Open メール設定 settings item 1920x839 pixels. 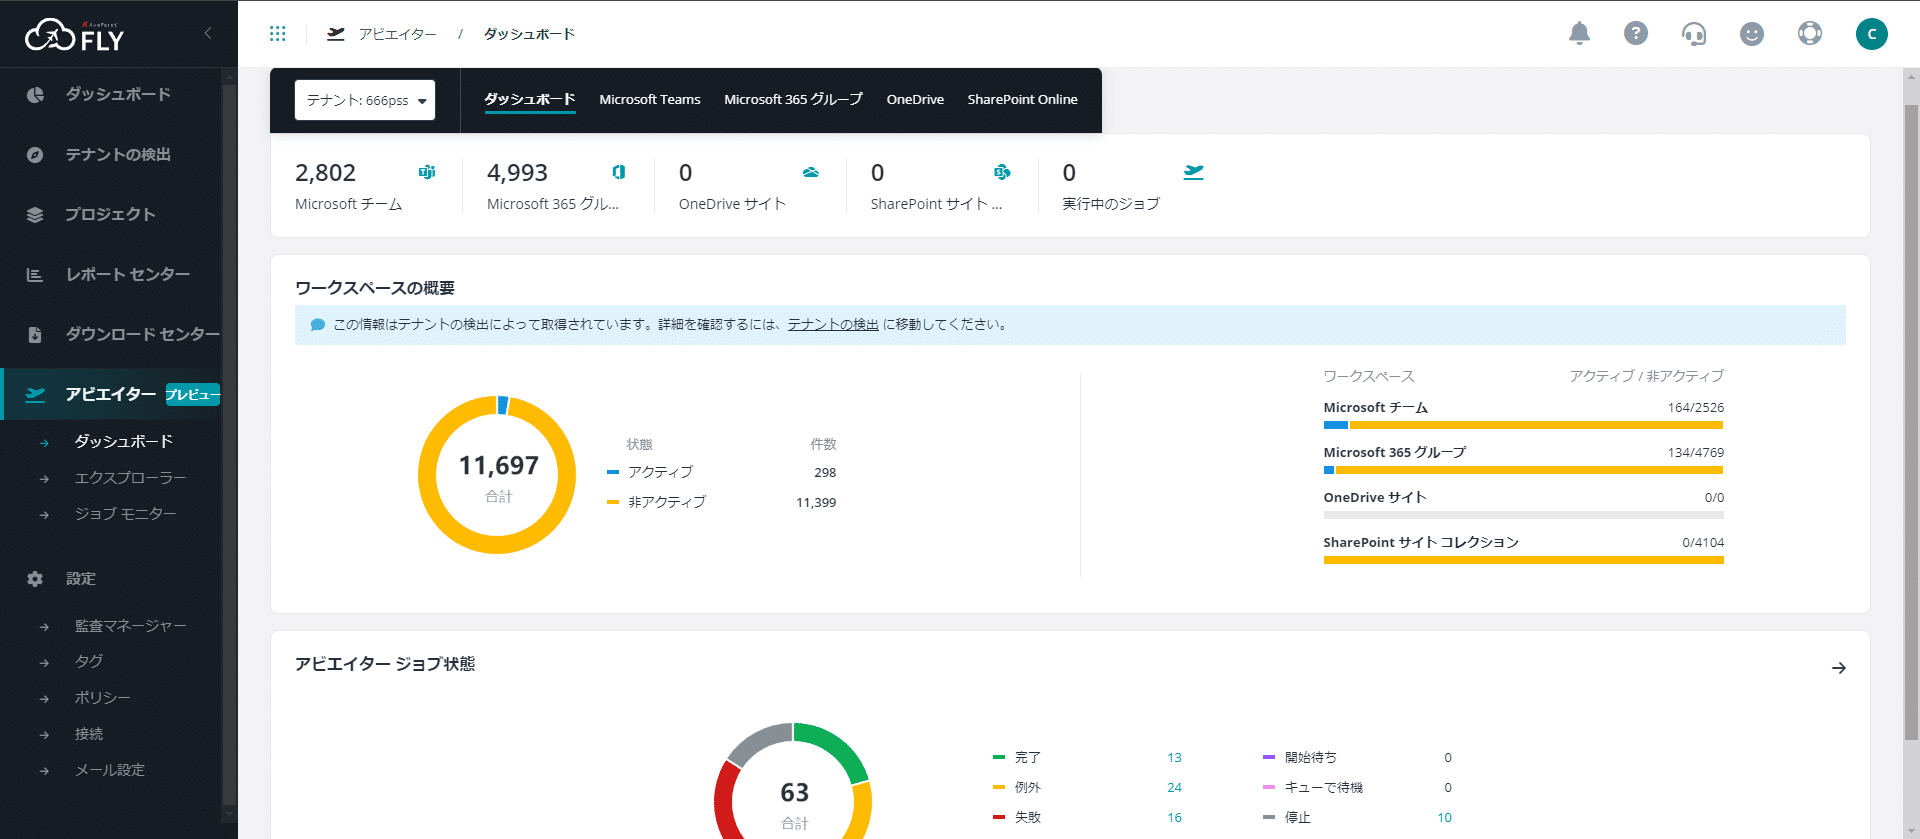pyautogui.click(x=110, y=770)
